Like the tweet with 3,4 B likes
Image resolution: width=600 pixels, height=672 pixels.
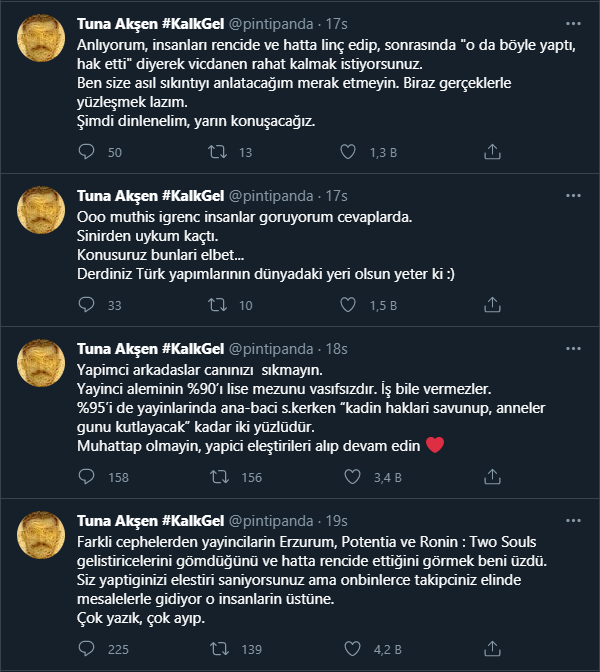[348, 477]
